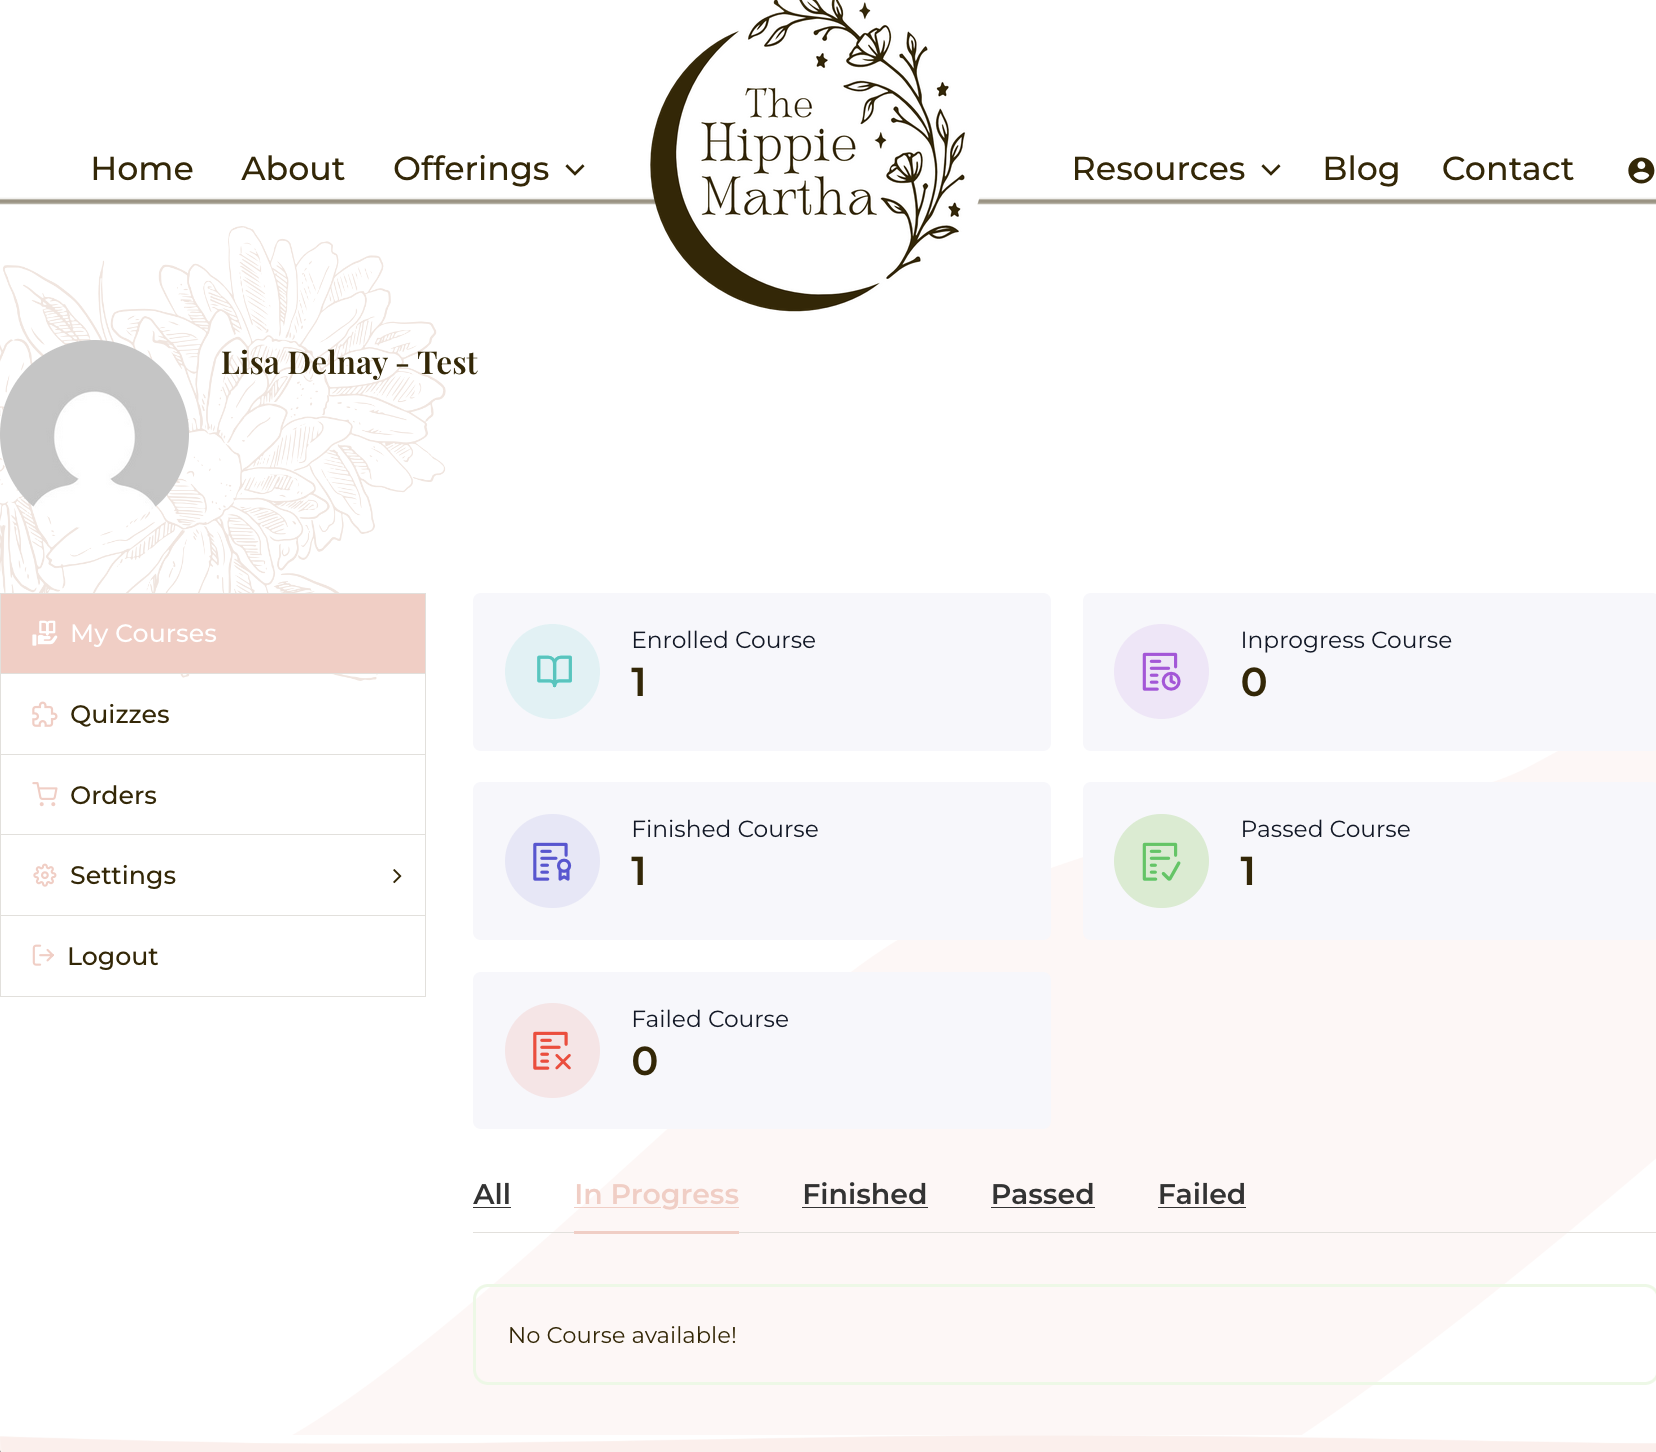Click the Finished Course certificate icon

(553, 861)
